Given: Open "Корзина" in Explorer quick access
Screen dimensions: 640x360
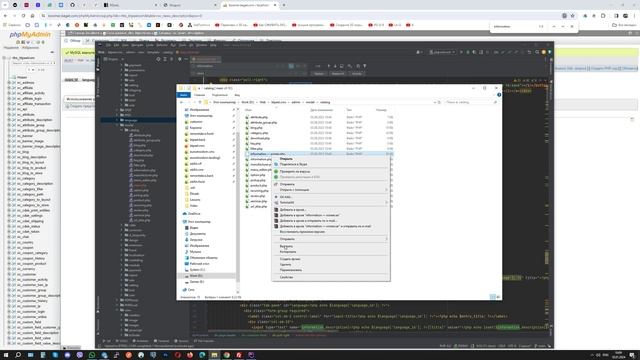Looking at the screenshot, I should [196, 128].
